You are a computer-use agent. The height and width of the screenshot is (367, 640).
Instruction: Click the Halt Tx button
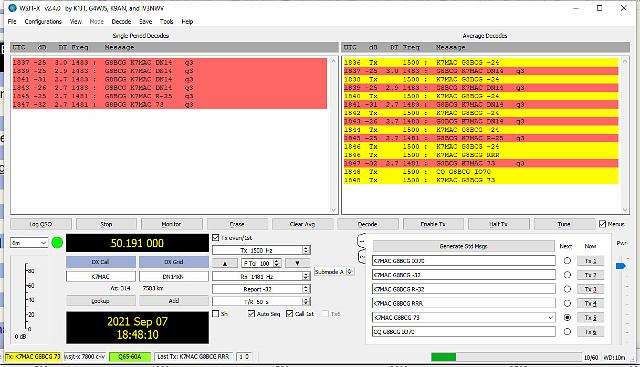click(x=498, y=224)
